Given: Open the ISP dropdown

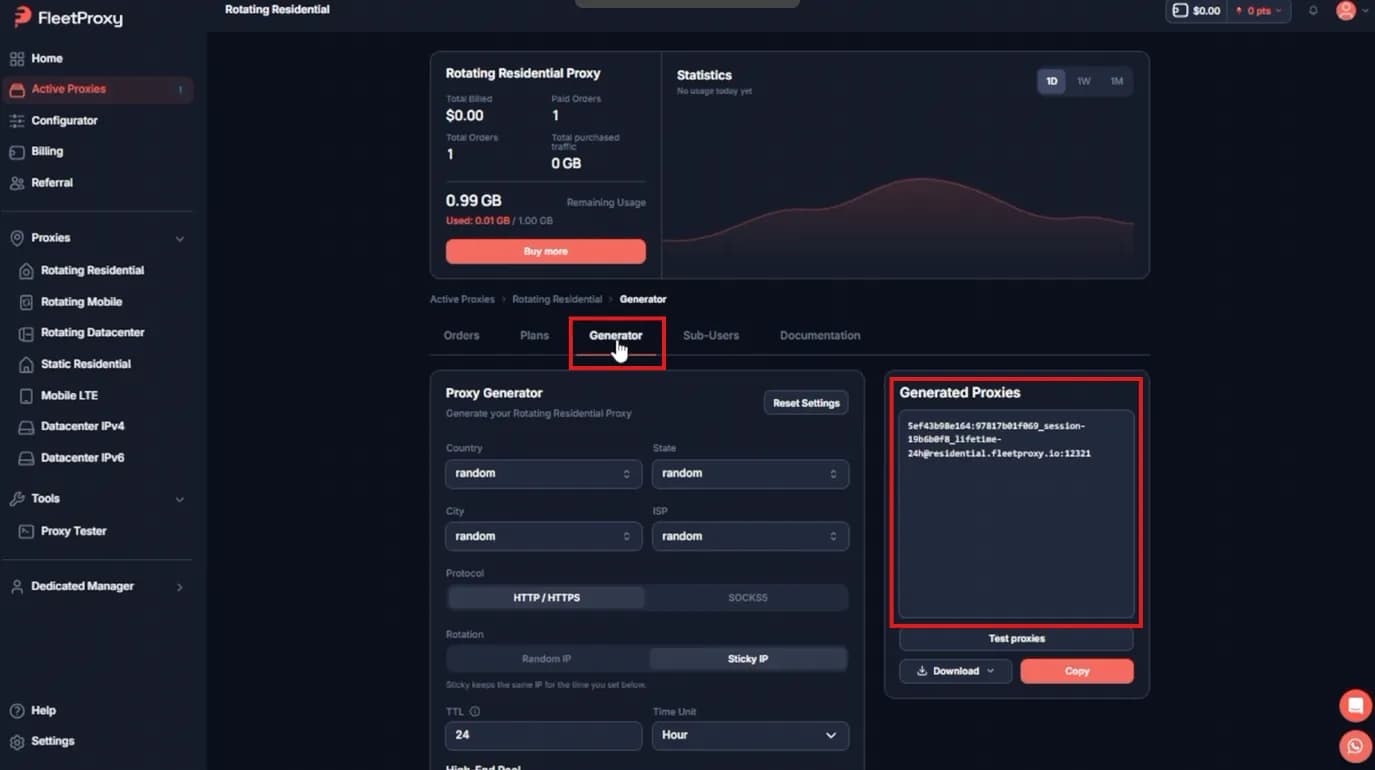Looking at the screenshot, I should pos(750,537).
